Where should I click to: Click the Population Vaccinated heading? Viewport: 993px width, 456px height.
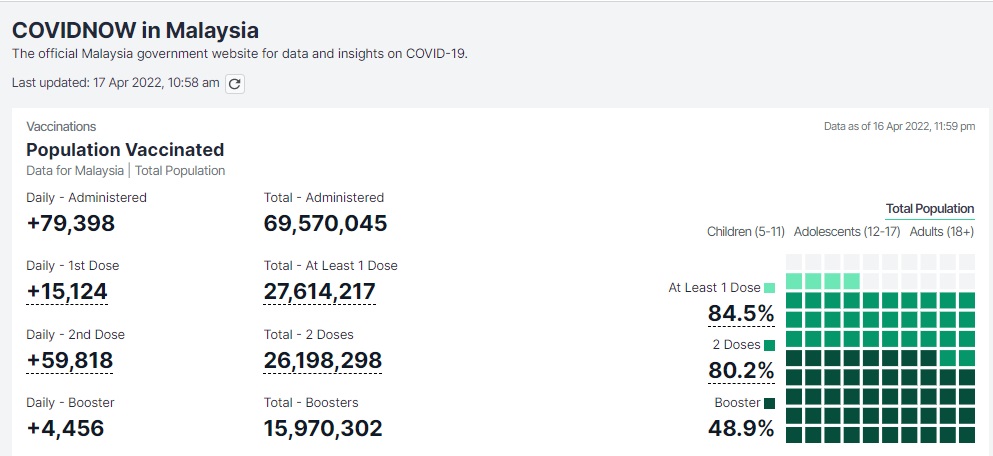[x=125, y=150]
